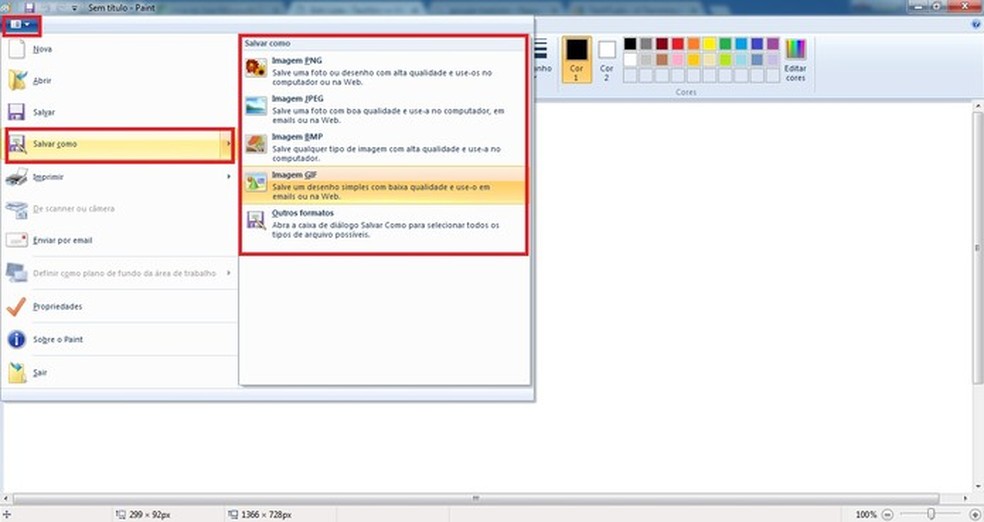The width and height of the screenshot is (984, 522).
Task: Pick the orange color swatch
Action: pos(693,43)
